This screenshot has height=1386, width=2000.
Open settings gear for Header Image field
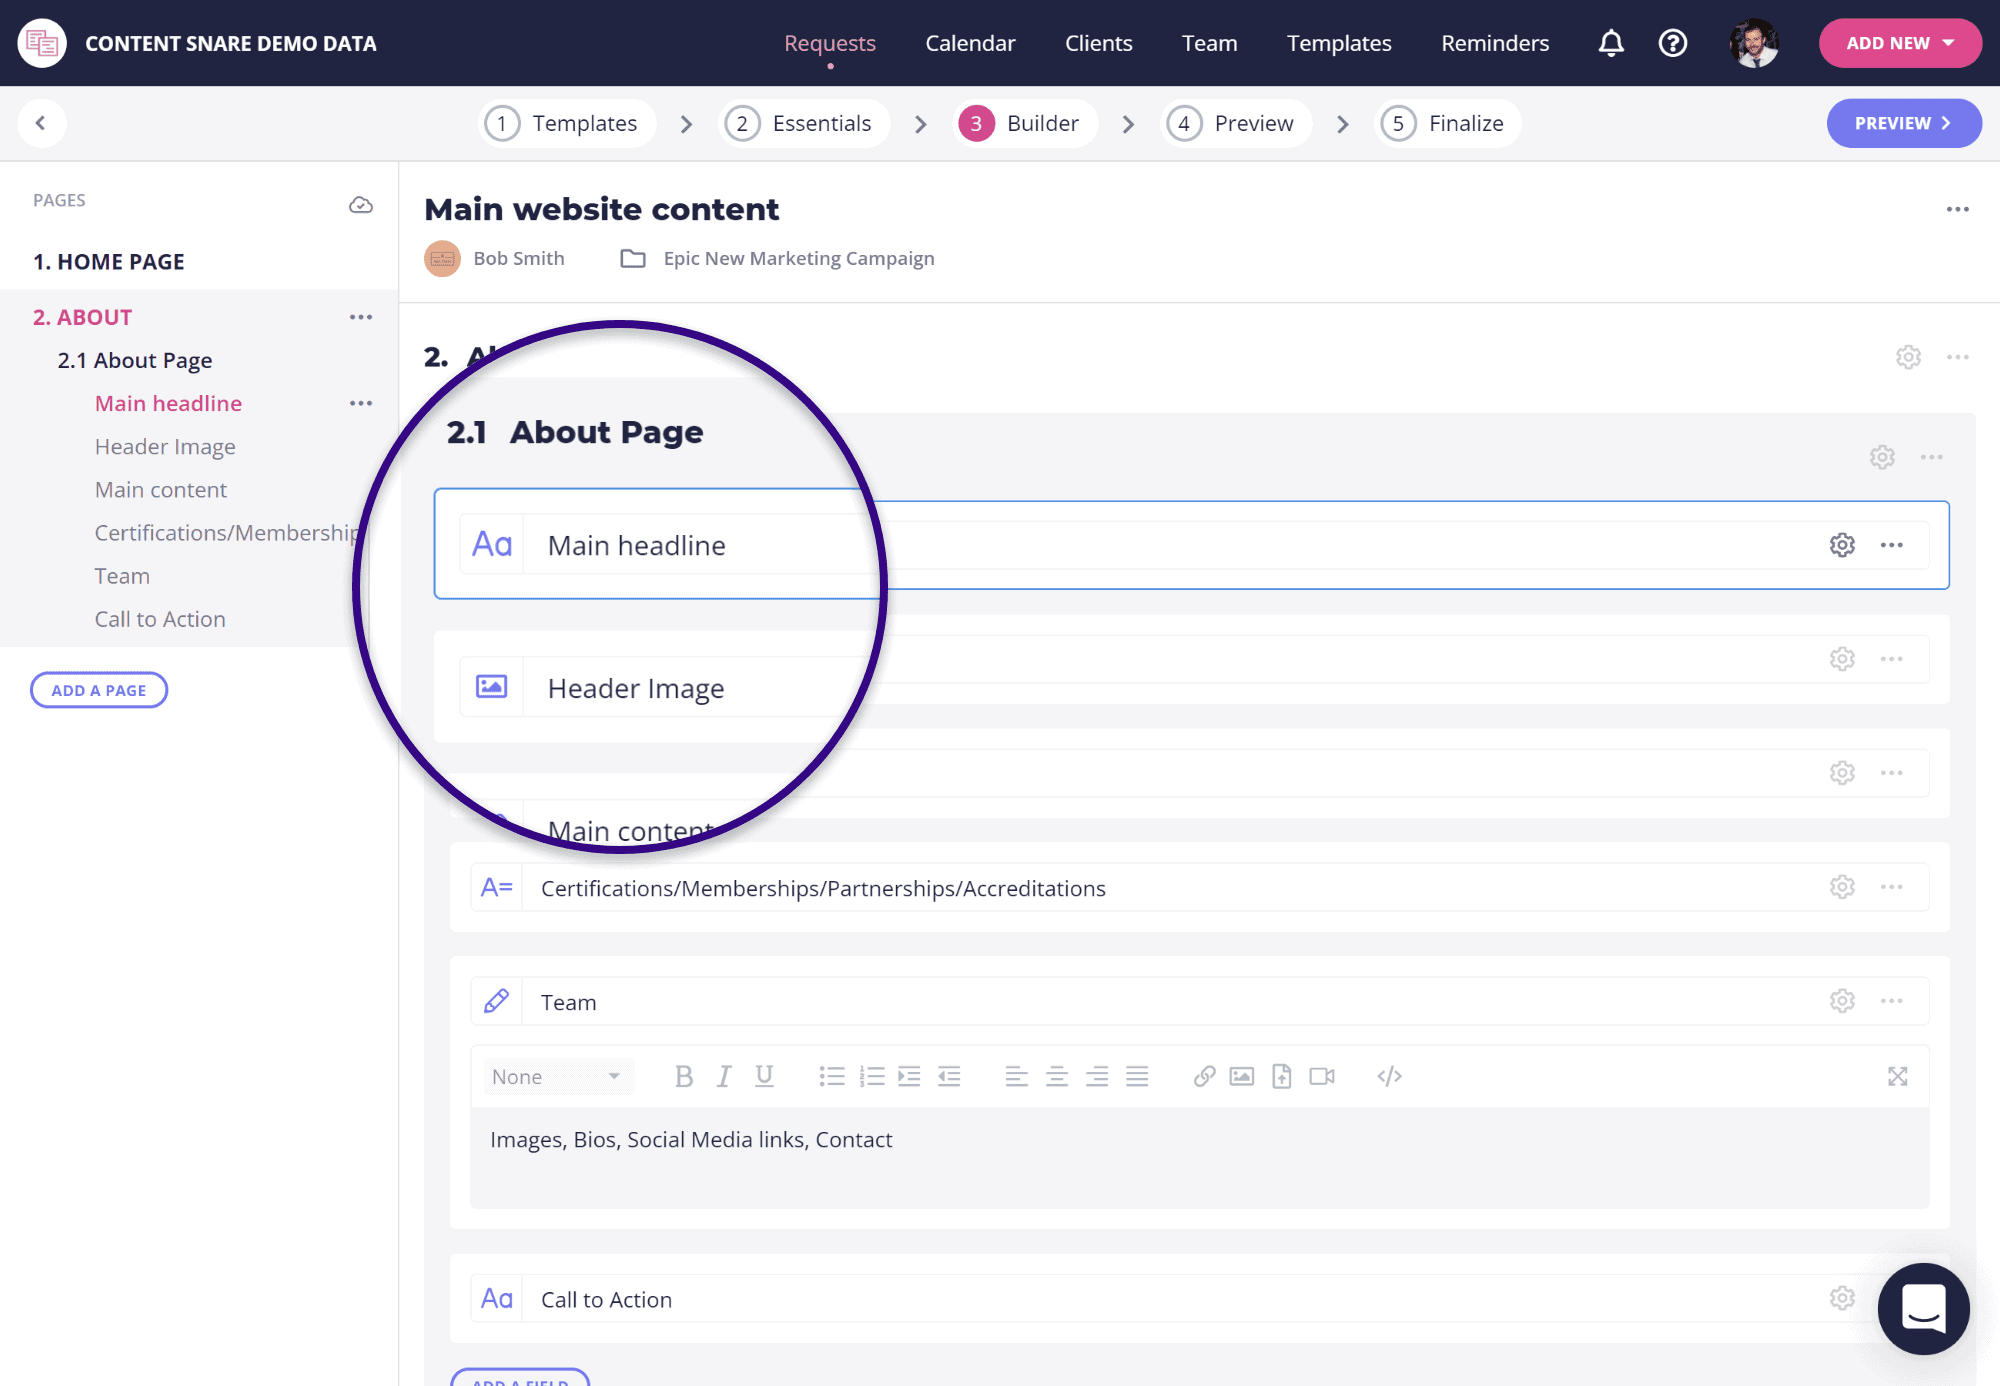coord(1842,659)
